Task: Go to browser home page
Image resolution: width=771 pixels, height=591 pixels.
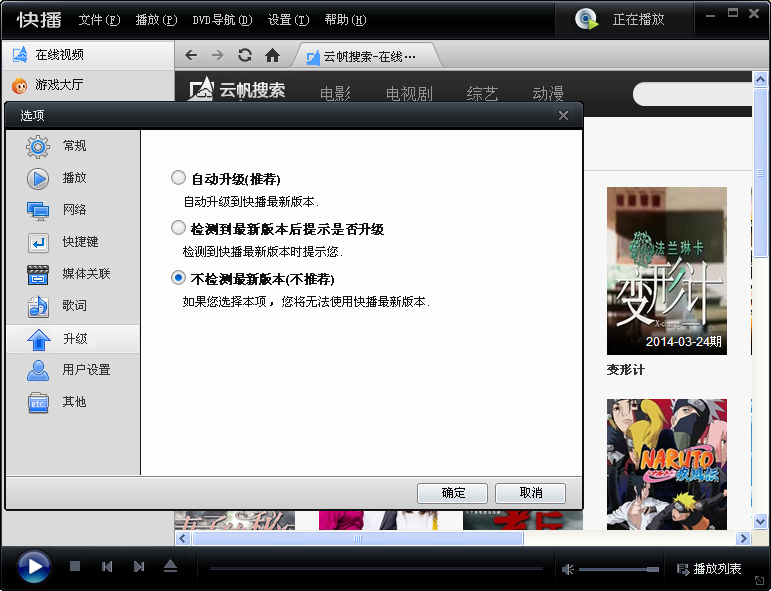Action: tap(272, 55)
